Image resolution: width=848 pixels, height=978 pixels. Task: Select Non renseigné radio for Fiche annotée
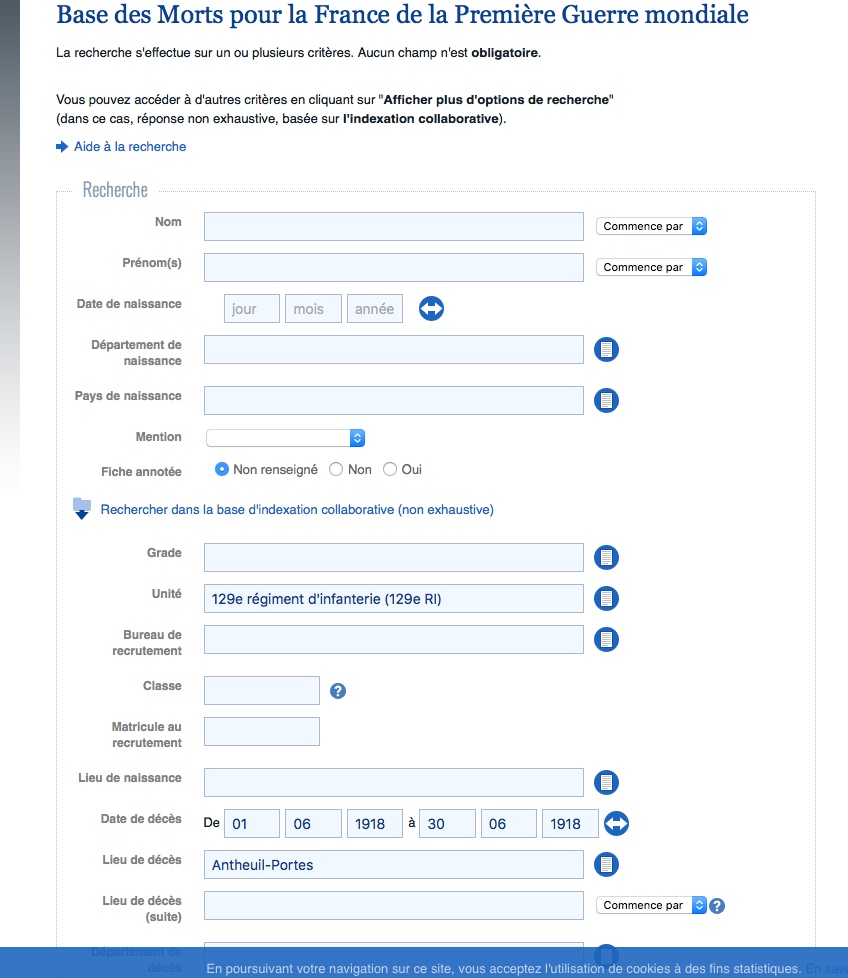[x=221, y=469]
